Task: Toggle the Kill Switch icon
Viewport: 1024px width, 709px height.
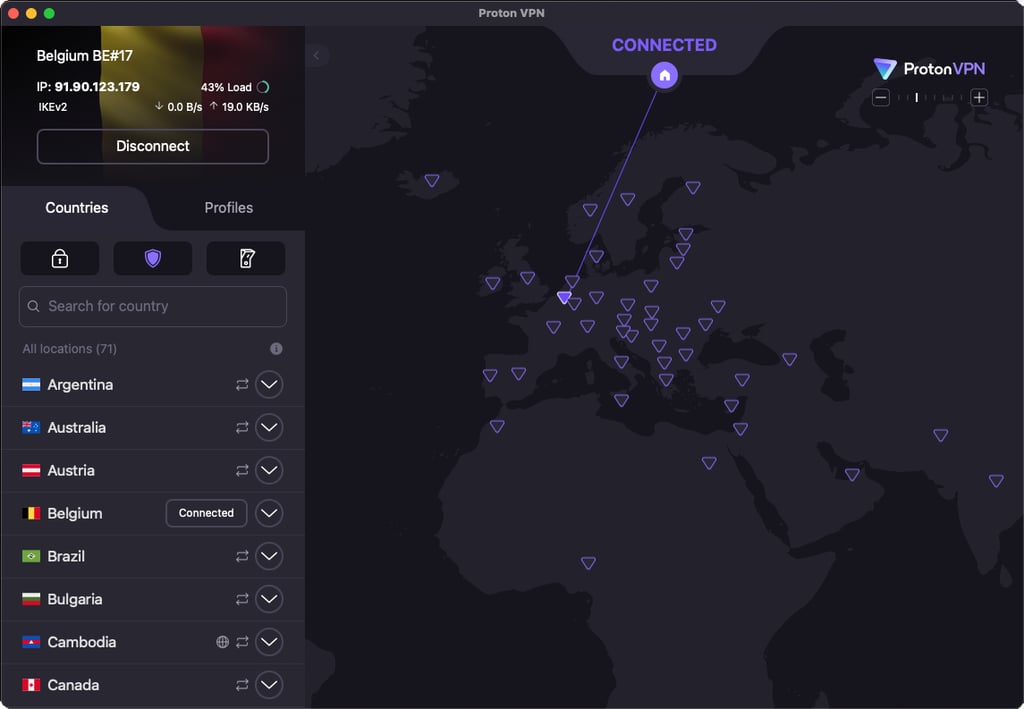Action: (246, 259)
